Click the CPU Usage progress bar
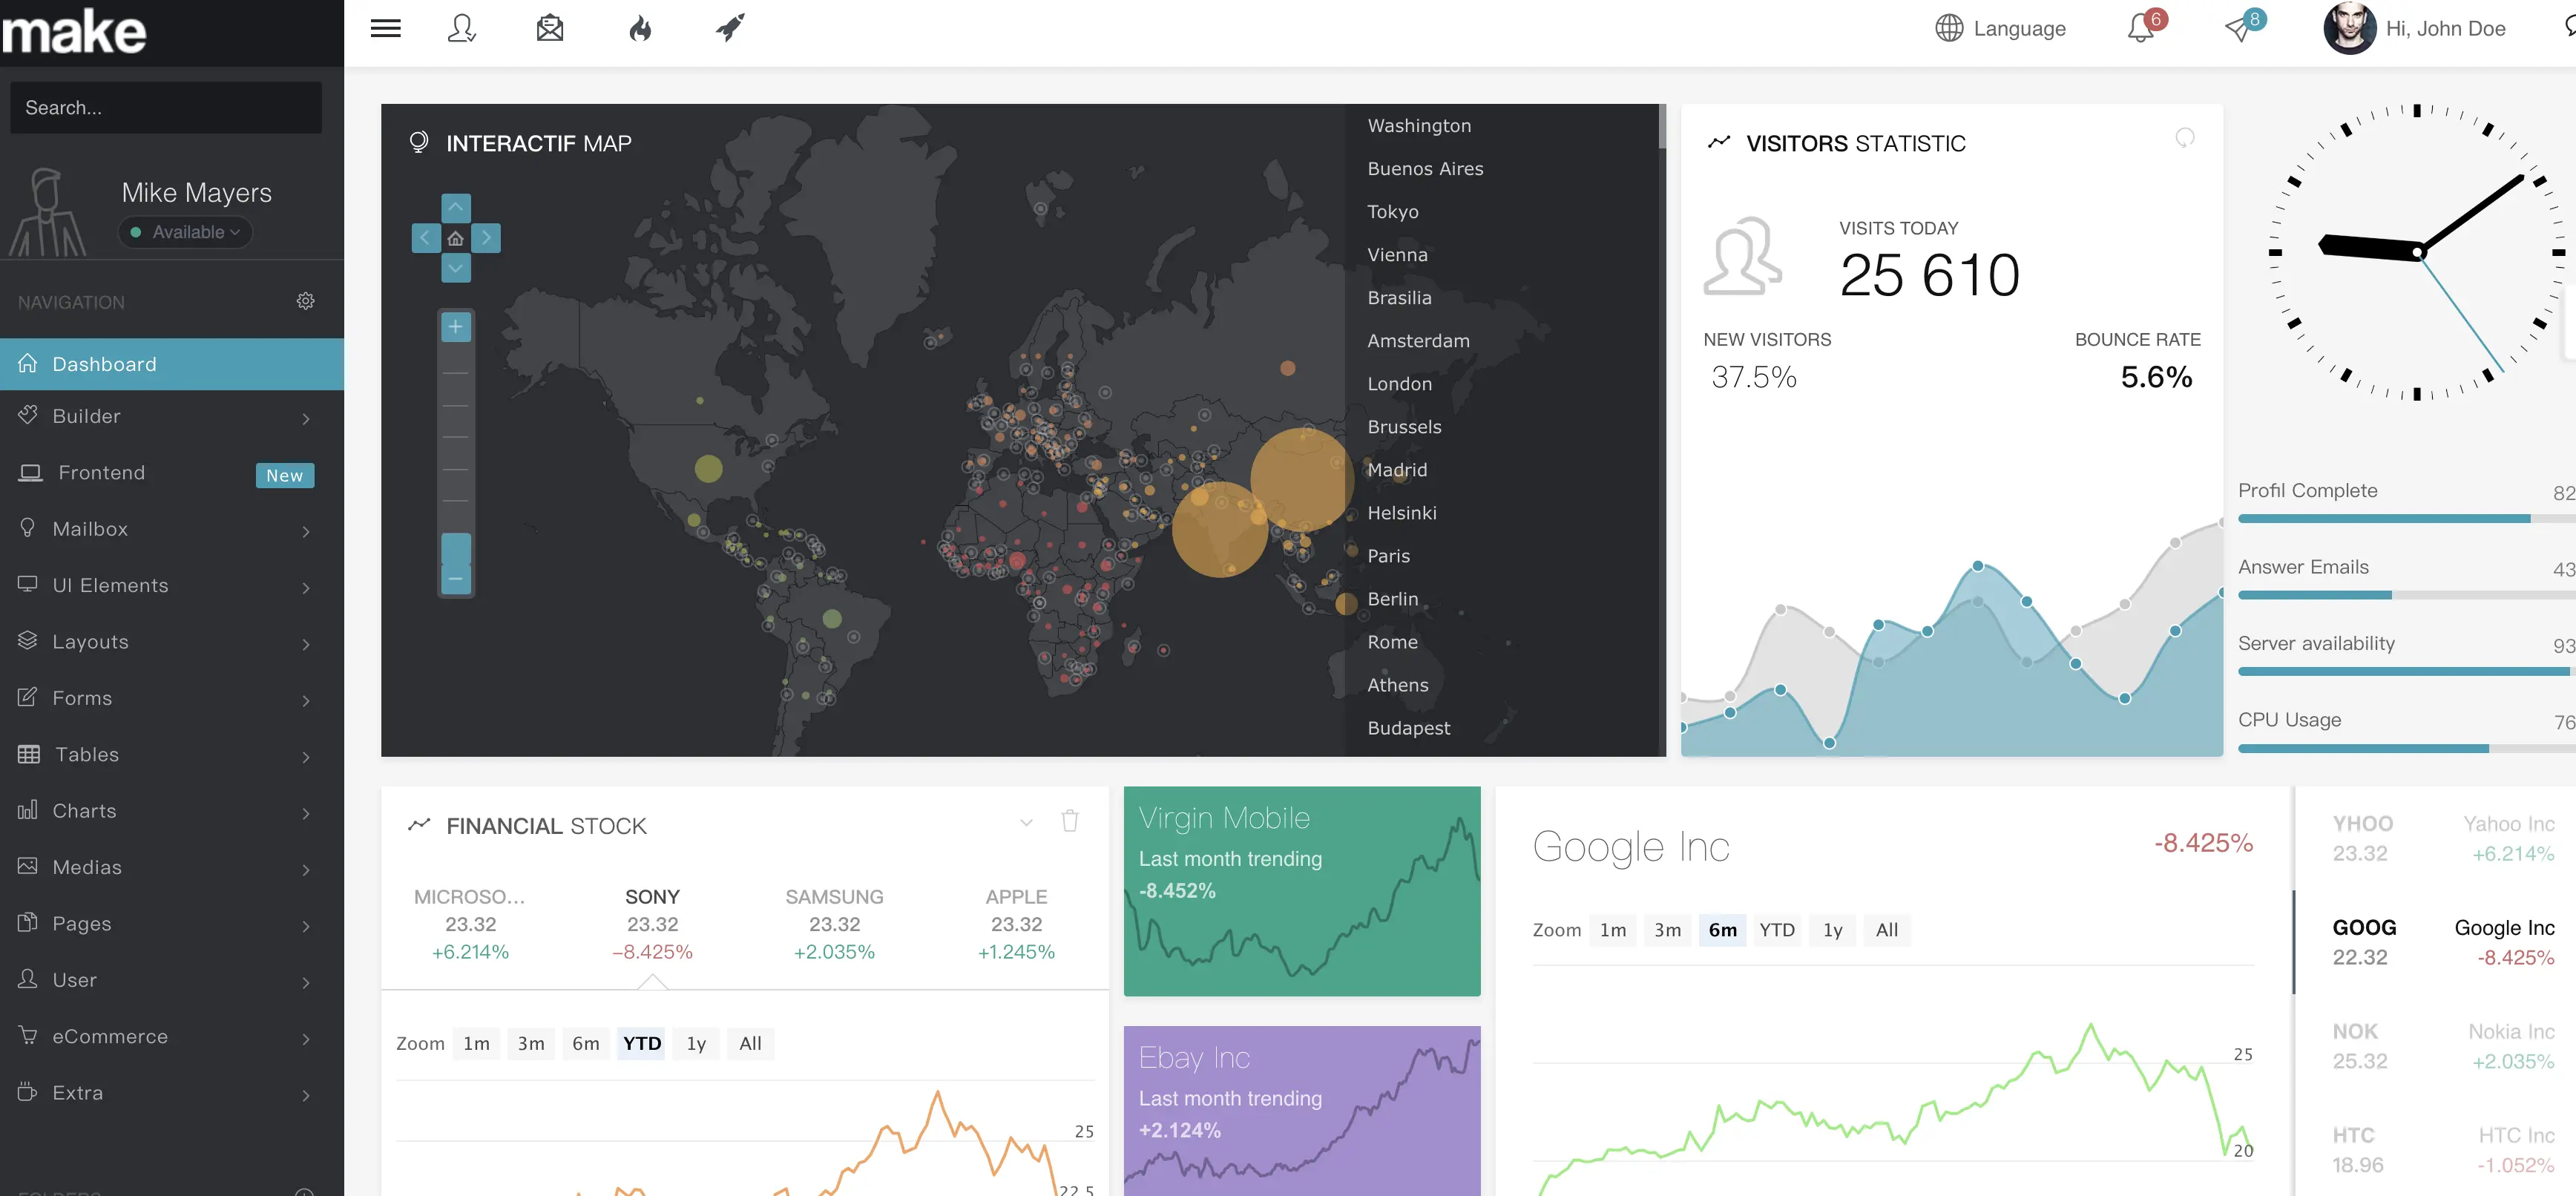The image size is (2576, 1196). (2406, 748)
